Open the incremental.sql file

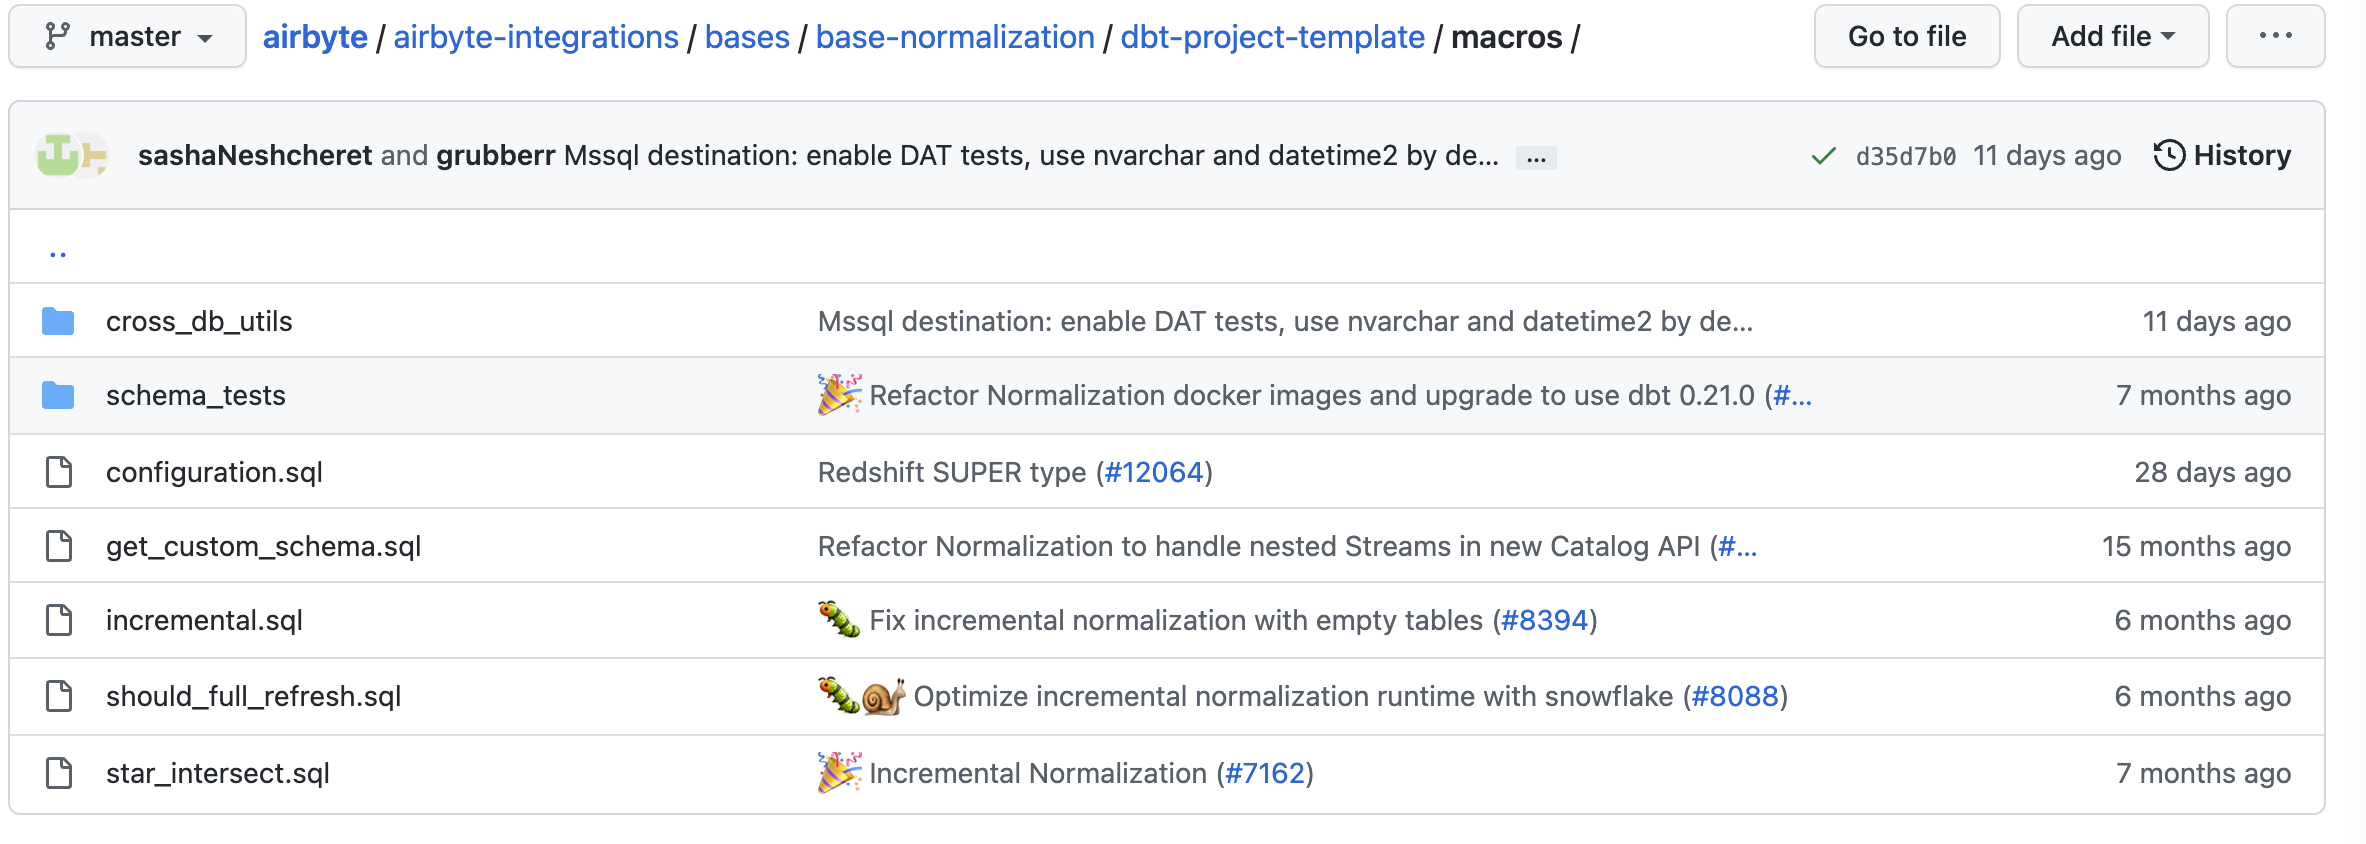[204, 620]
